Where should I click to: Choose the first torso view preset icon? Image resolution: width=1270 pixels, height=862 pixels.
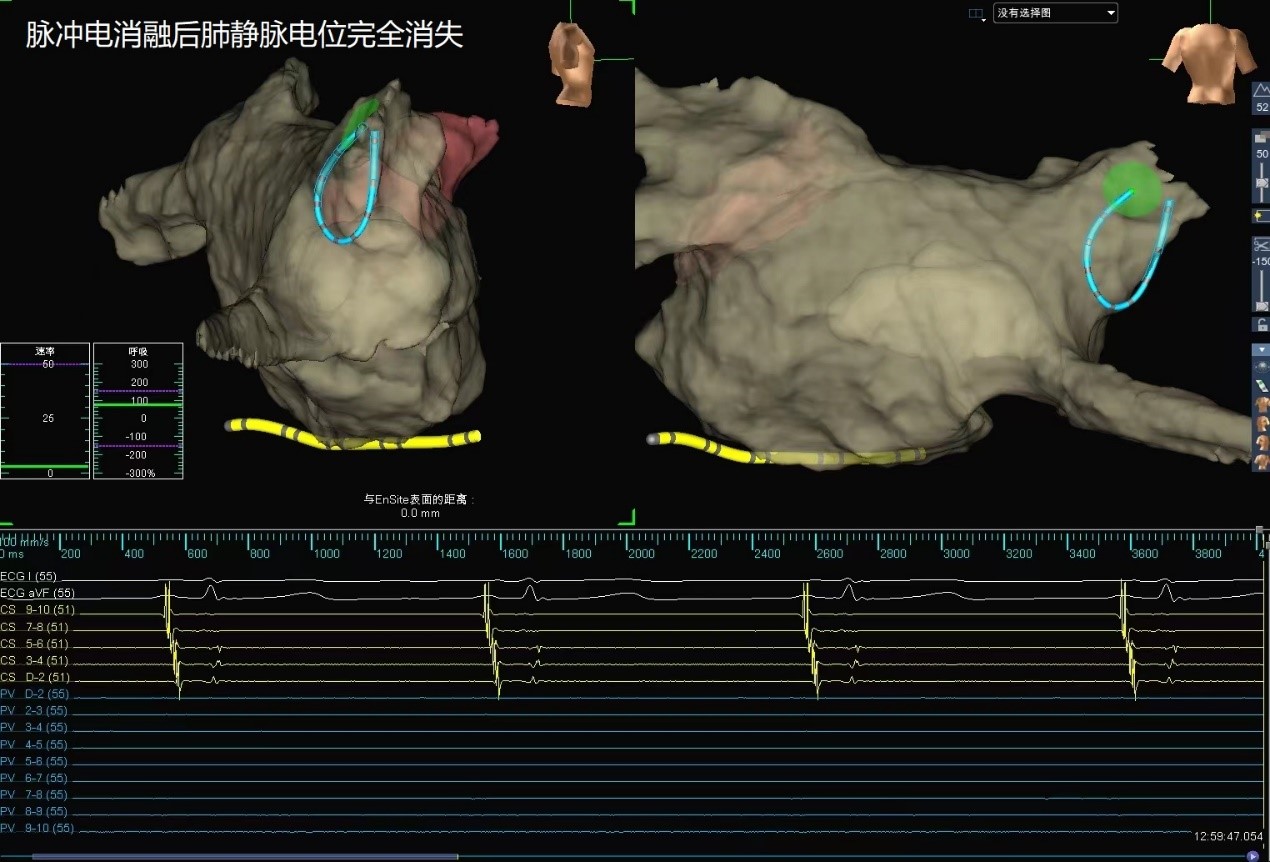pyautogui.click(x=1262, y=405)
